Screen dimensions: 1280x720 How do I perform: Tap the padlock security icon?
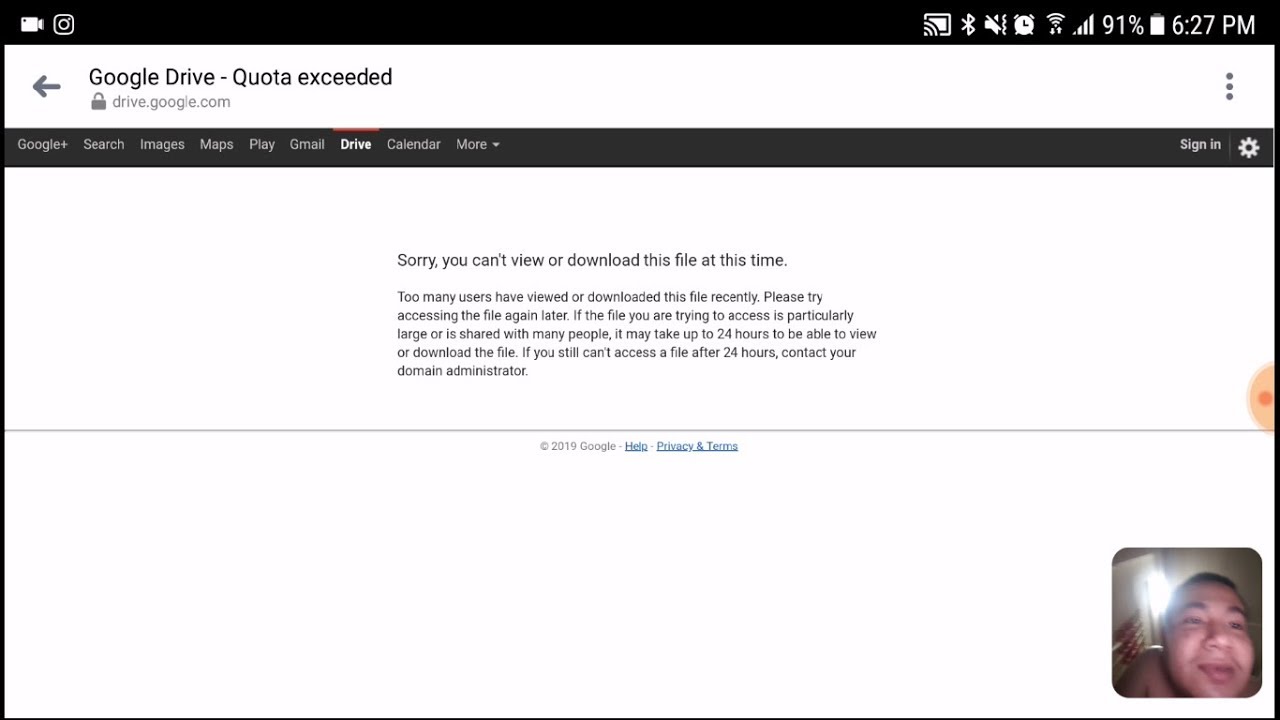pyautogui.click(x=98, y=102)
